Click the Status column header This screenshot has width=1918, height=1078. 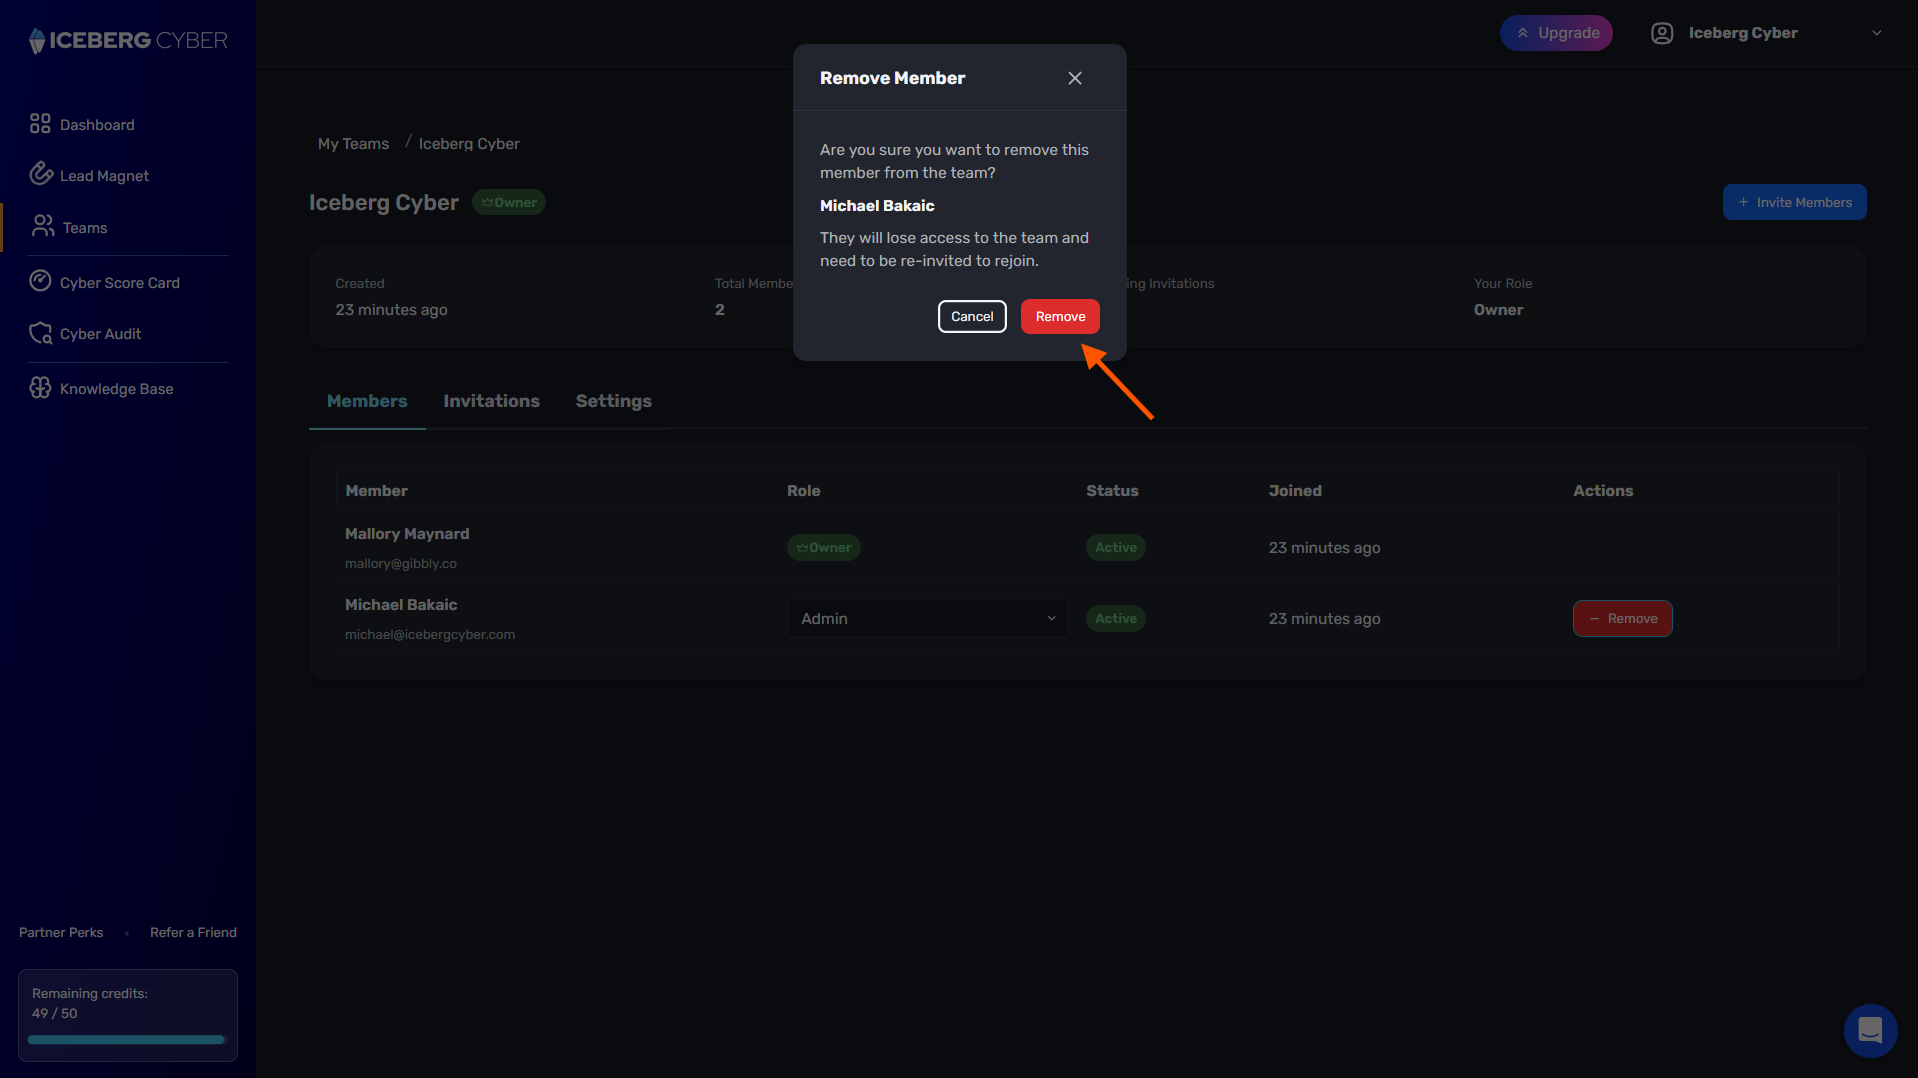coord(1112,491)
